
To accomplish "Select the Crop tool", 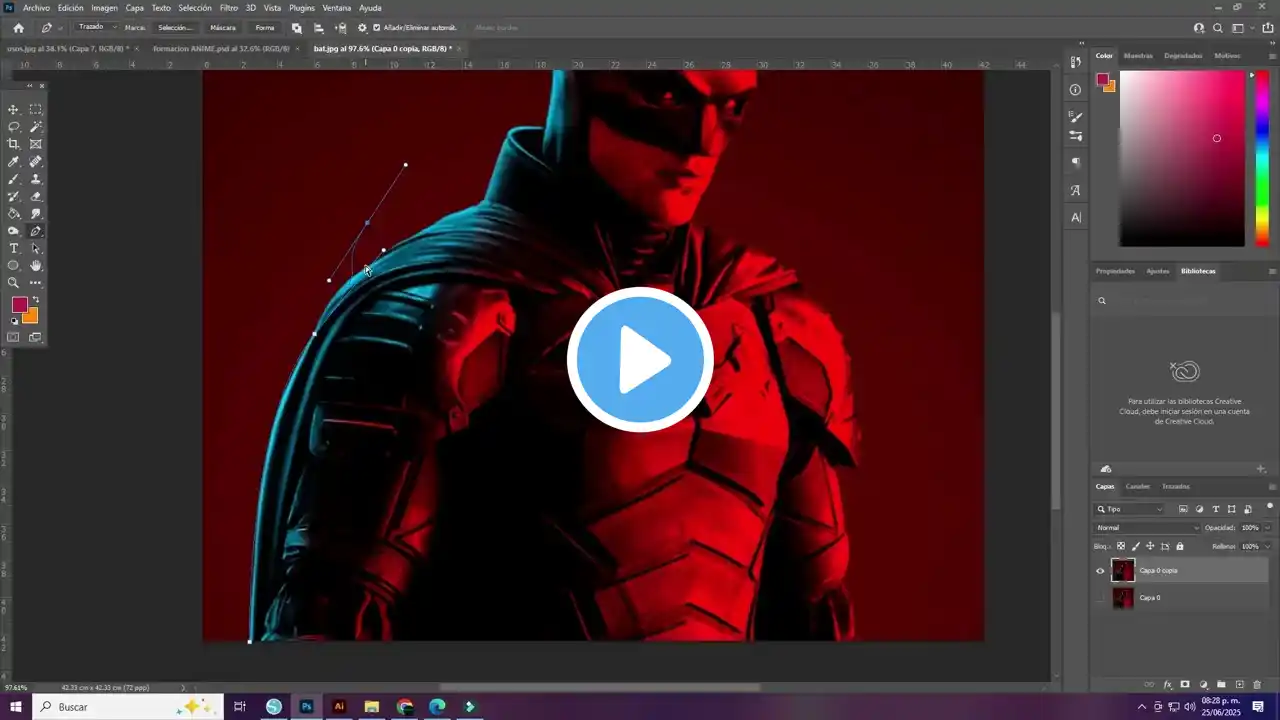I will (14, 144).
